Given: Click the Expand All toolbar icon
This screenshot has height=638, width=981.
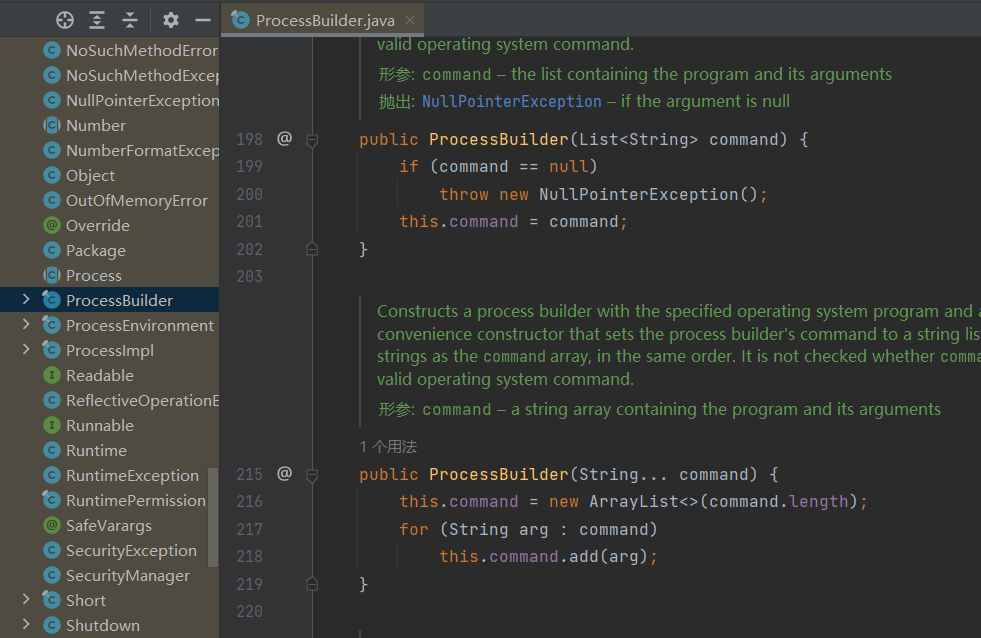Looking at the screenshot, I should click(97, 20).
